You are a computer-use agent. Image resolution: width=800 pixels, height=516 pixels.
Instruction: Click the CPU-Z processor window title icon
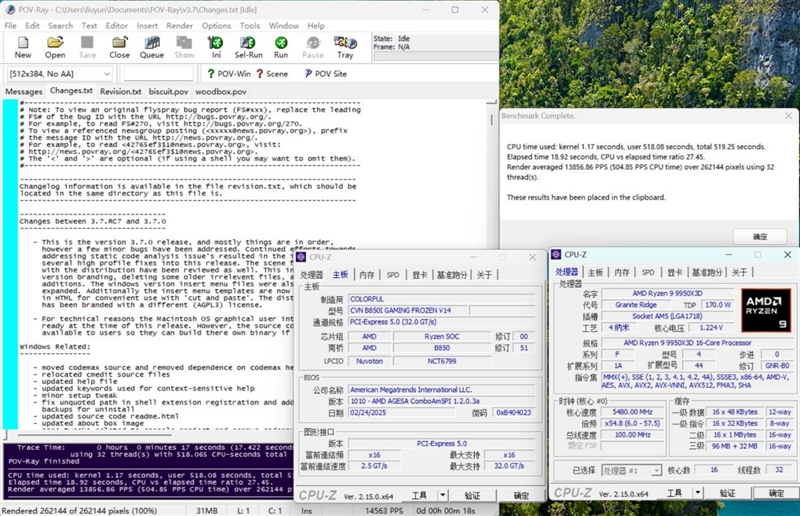tap(556, 254)
